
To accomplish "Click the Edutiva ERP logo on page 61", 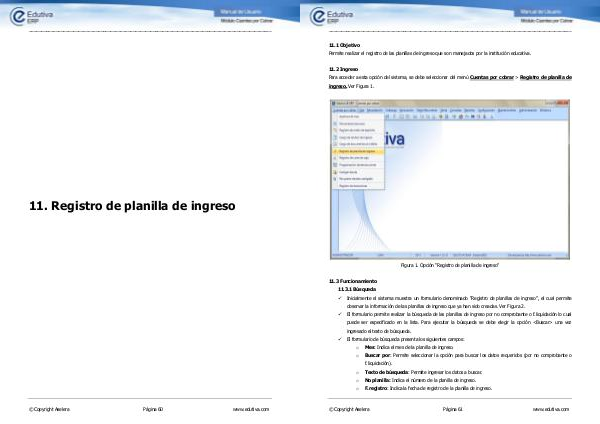I will click(331, 17).
